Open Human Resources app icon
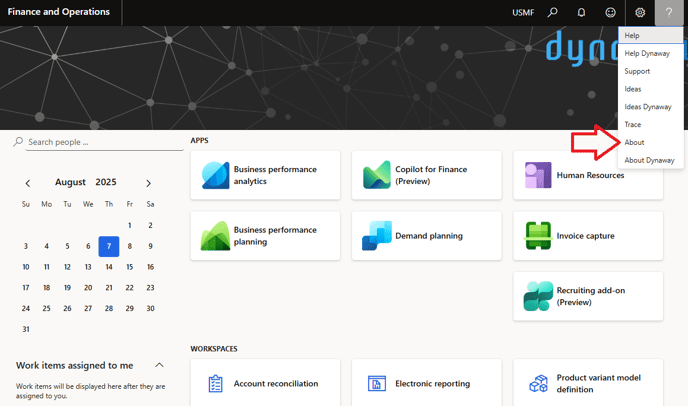688x406 pixels. pos(538,175)
